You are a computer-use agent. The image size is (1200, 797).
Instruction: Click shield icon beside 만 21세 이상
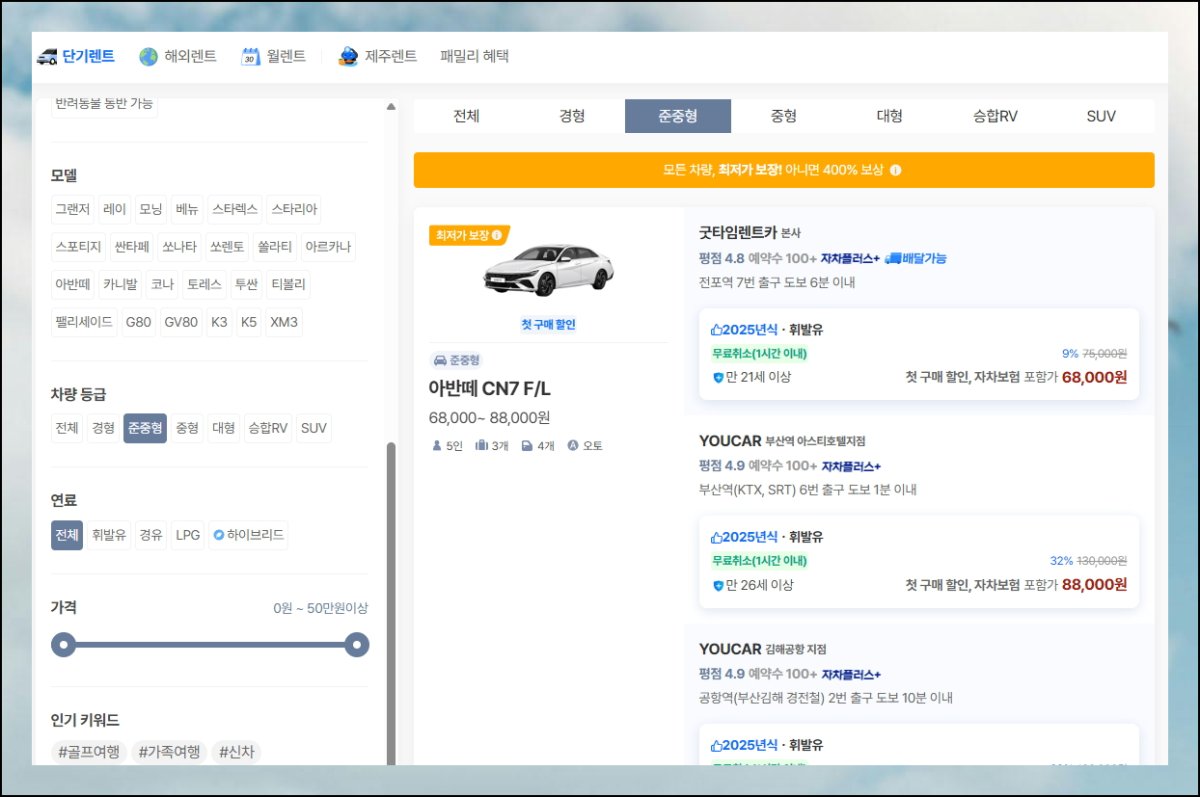click(717, 378)
